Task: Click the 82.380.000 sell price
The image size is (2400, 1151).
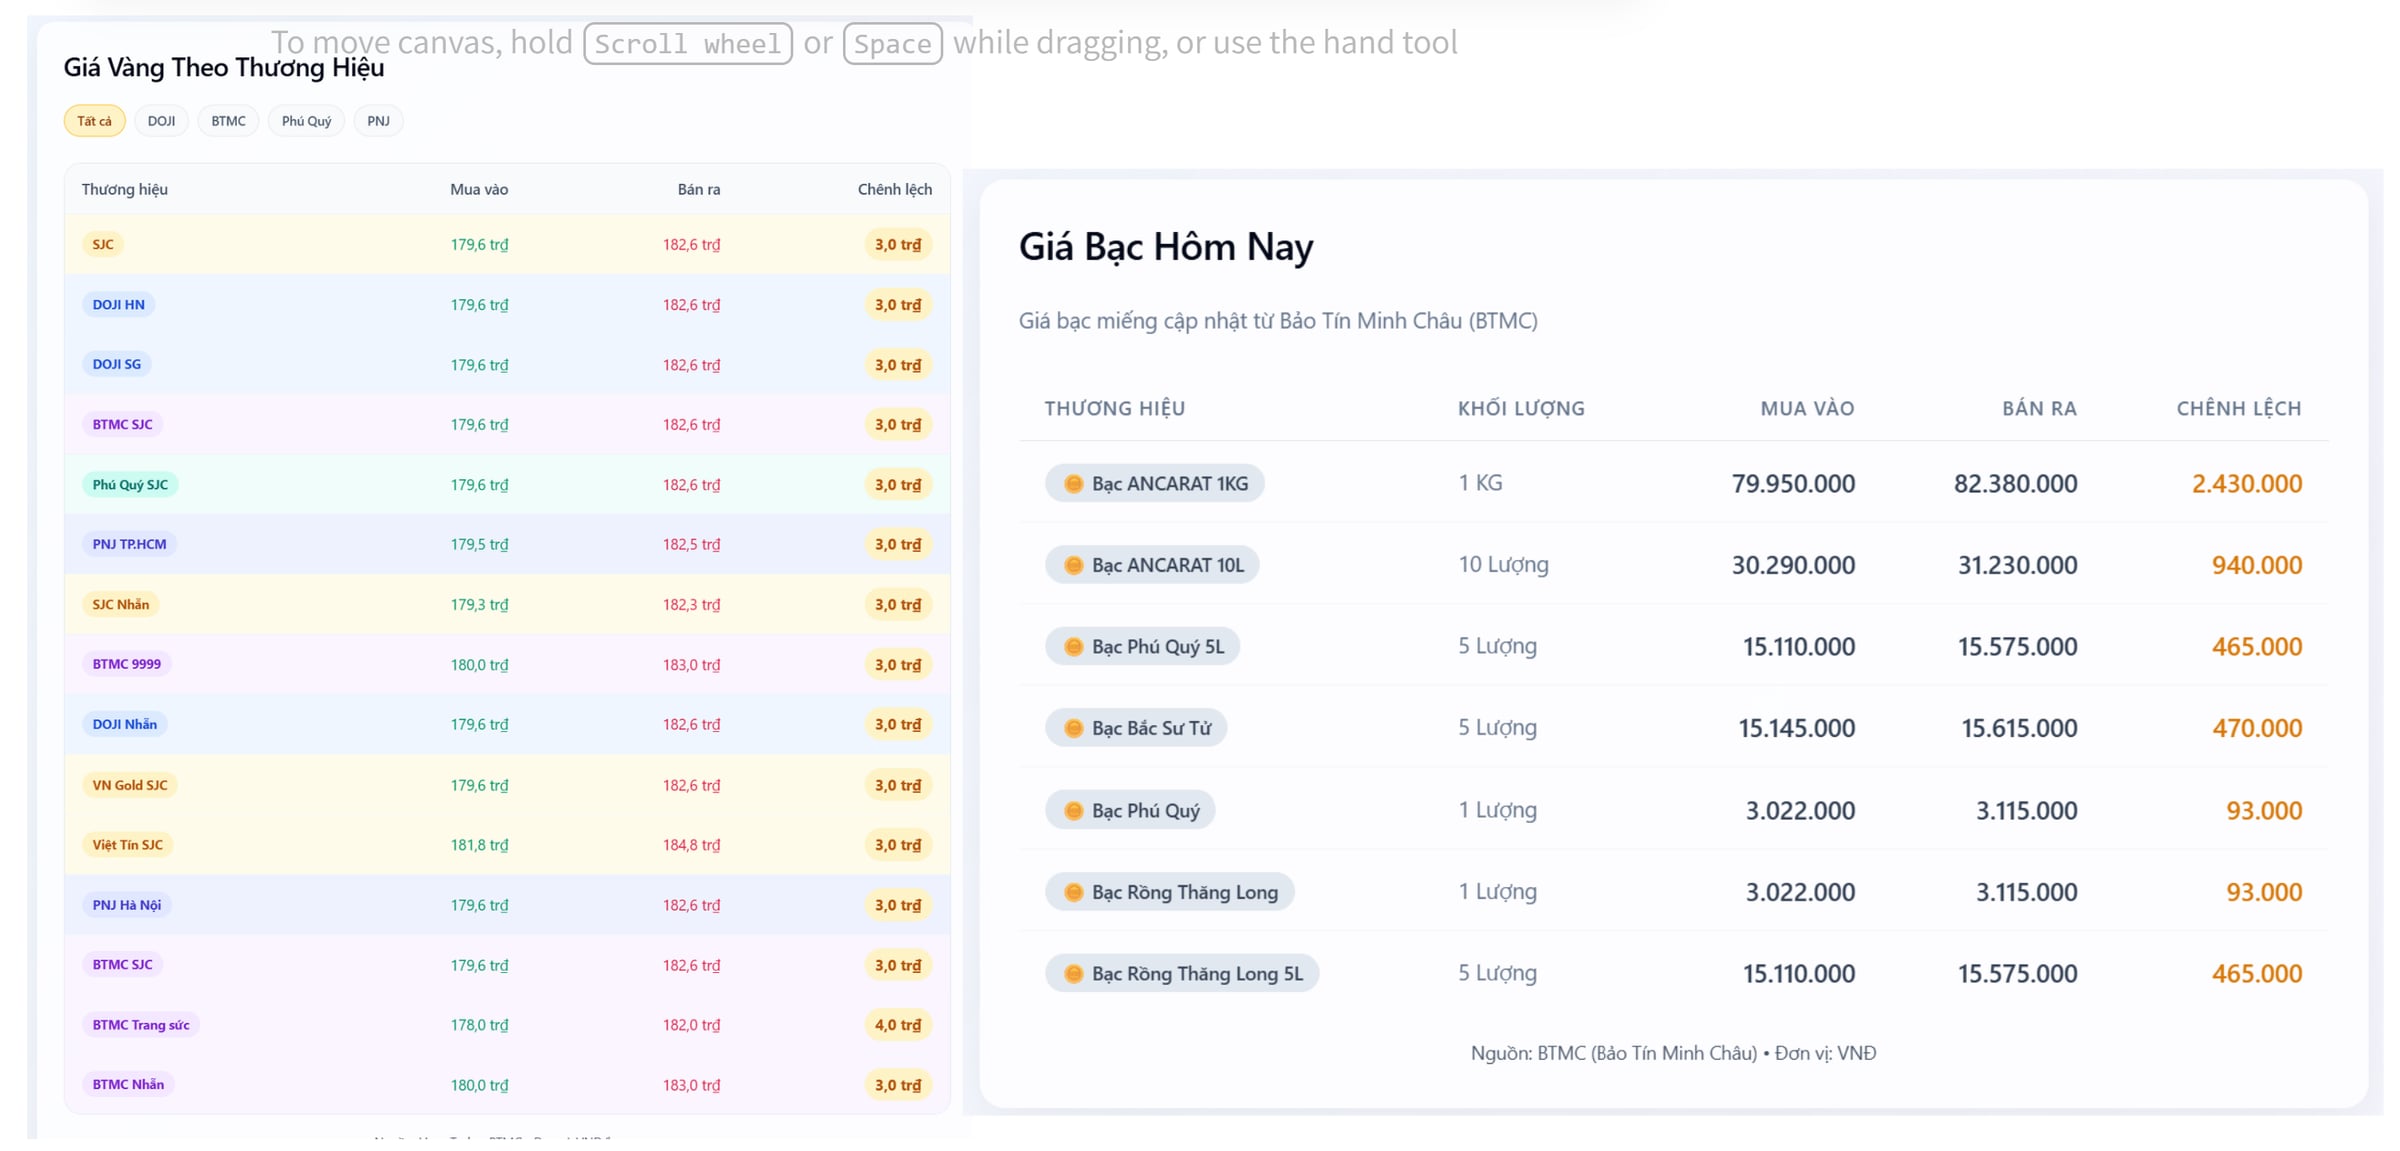Action: (2015, 484)
